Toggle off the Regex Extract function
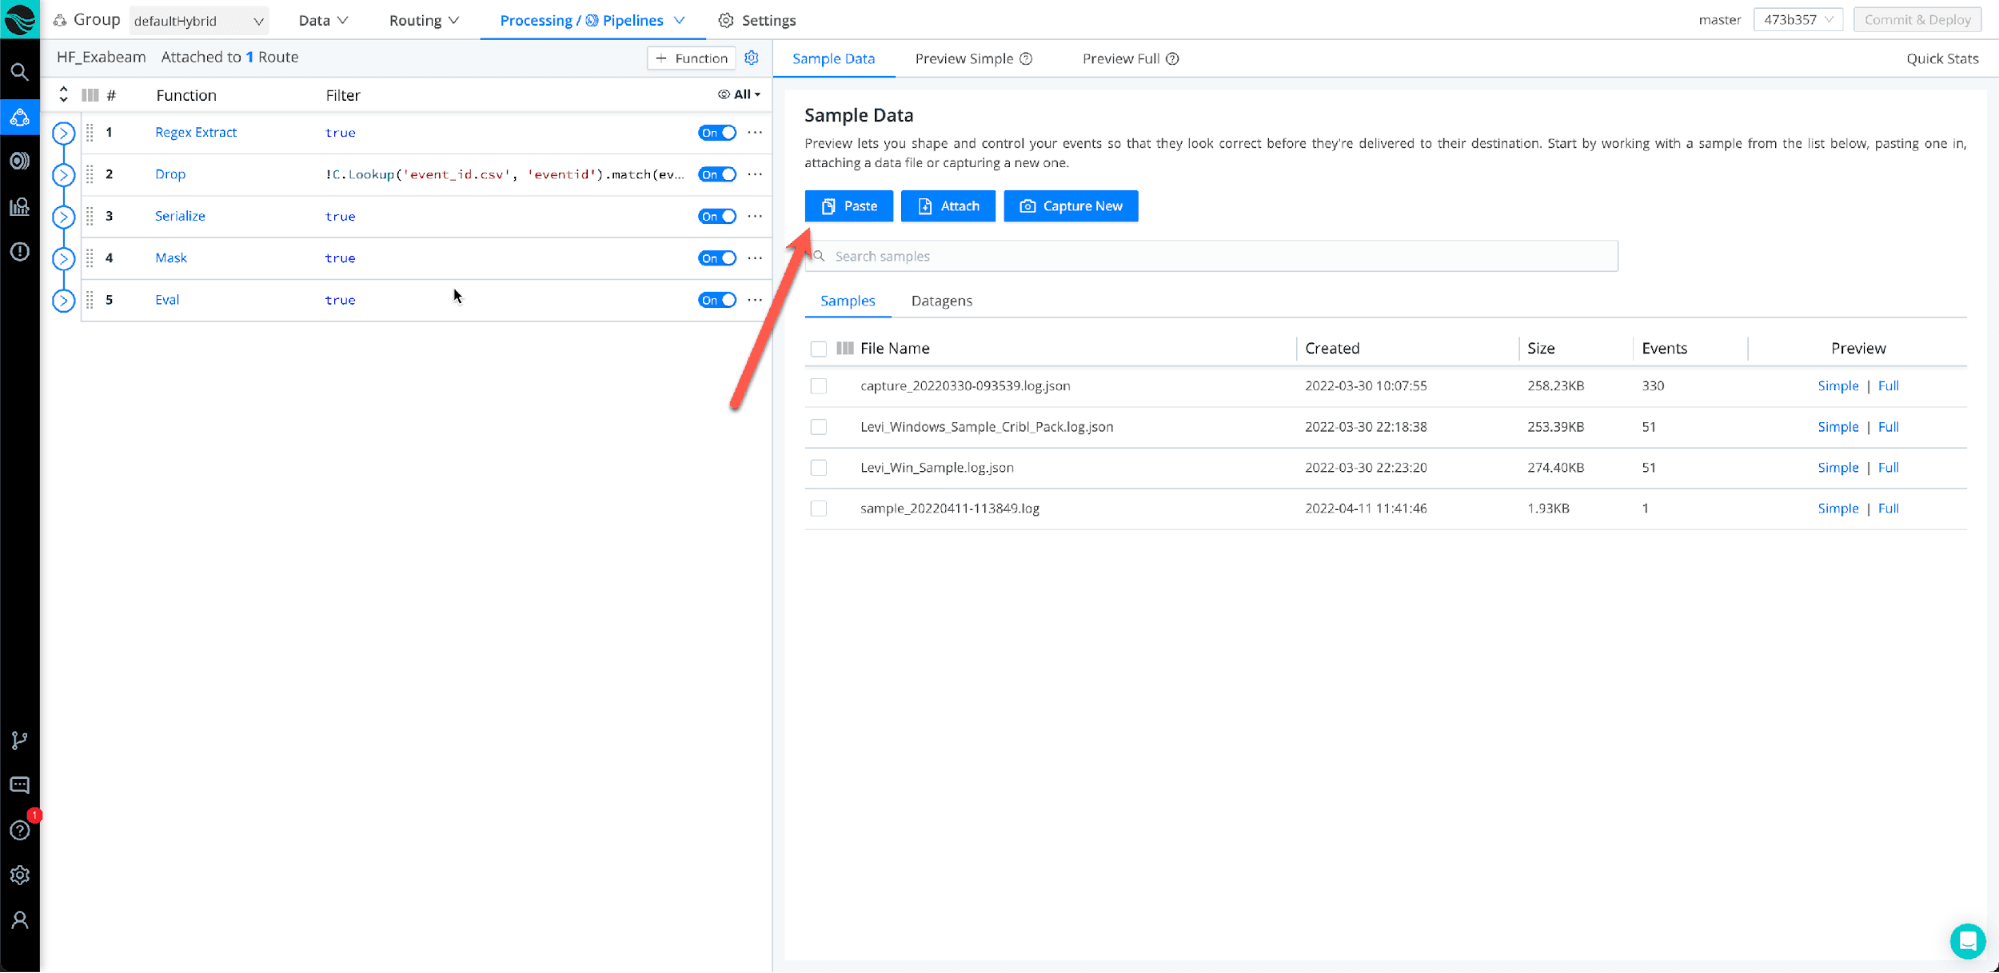This screenshot has height=973, width=1999. tap(717, 133)
